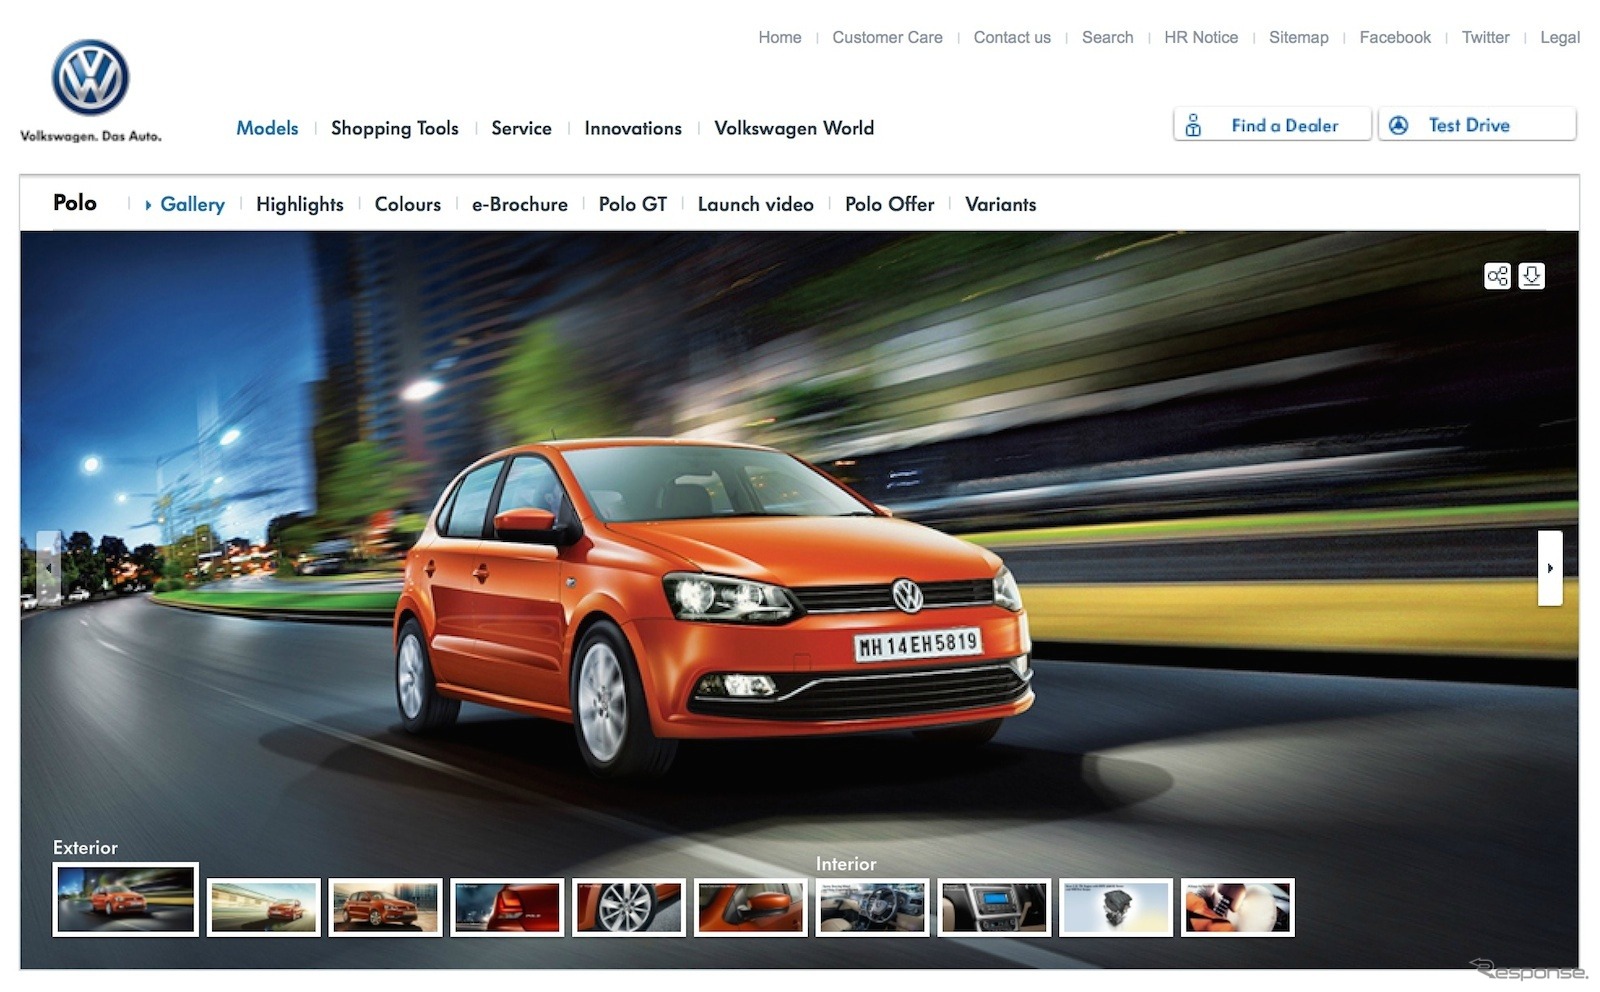Go to next gallery image arrow
The width and height of the screenshot is (1600, 992).
point(1549,568)
